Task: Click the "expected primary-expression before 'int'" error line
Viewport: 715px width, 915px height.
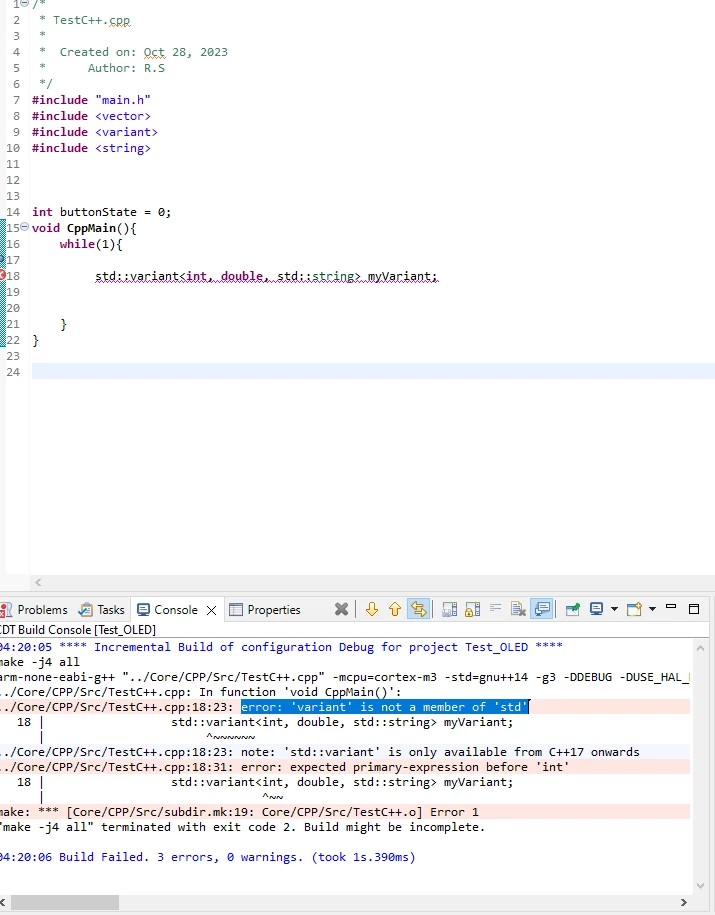Action: coord(345,767)
